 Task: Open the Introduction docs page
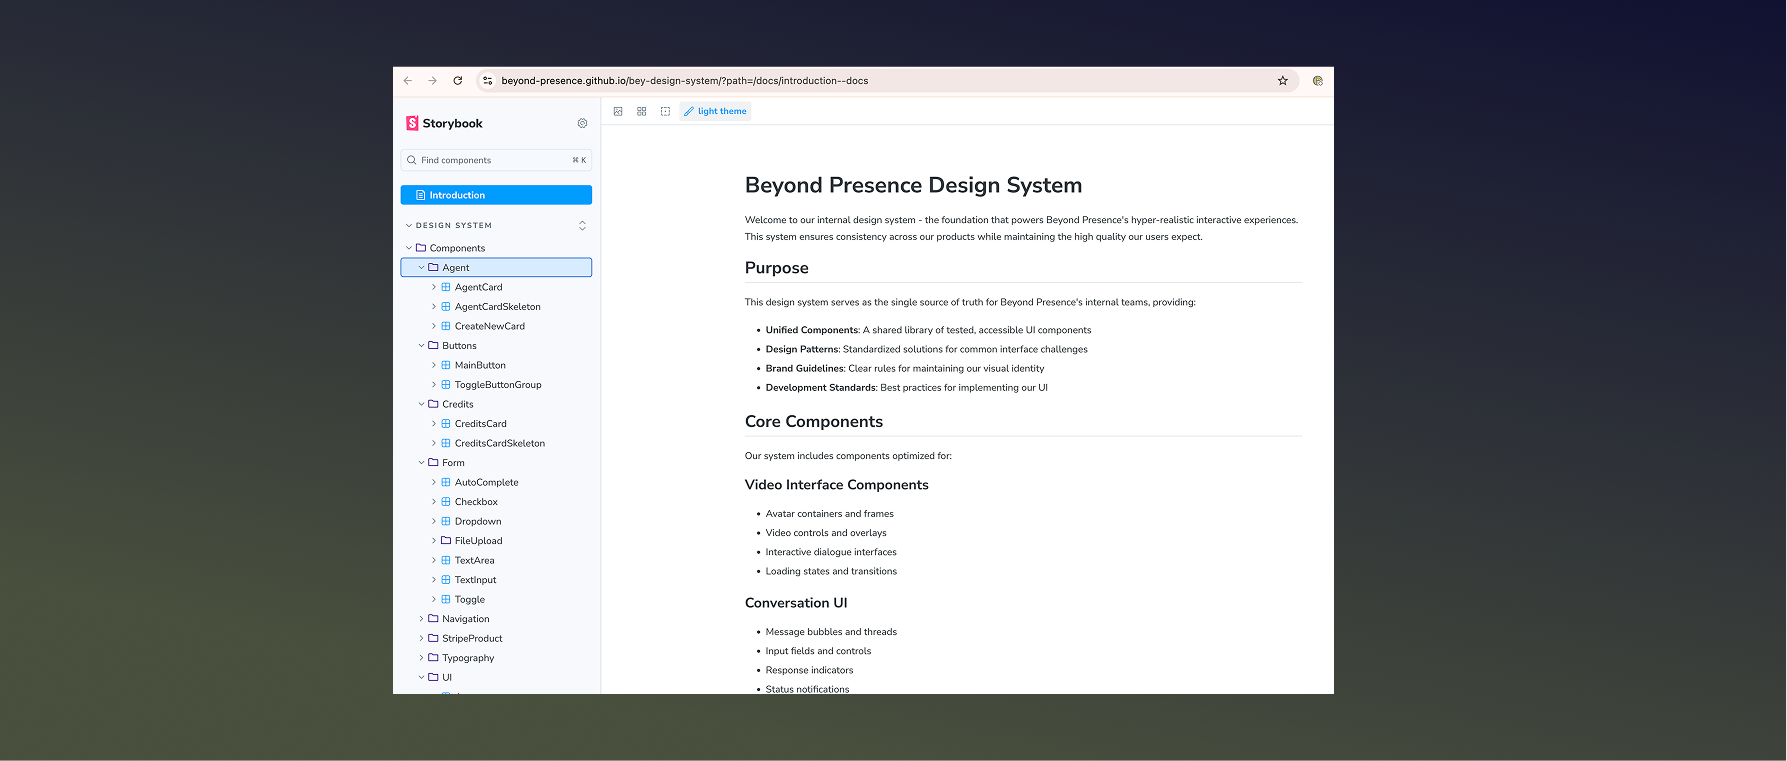pos(496,195)
